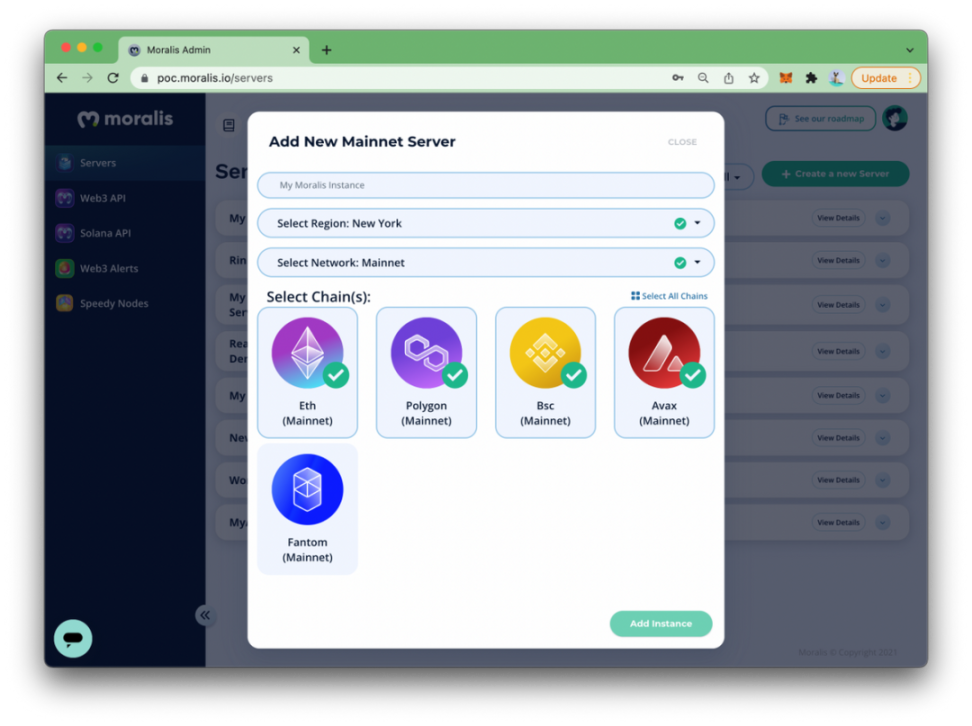This screenshot has width=972, height=726.
Task: Toggle the Polygon (Mainnet) chain selection
Action: click(x=426, y=372)
